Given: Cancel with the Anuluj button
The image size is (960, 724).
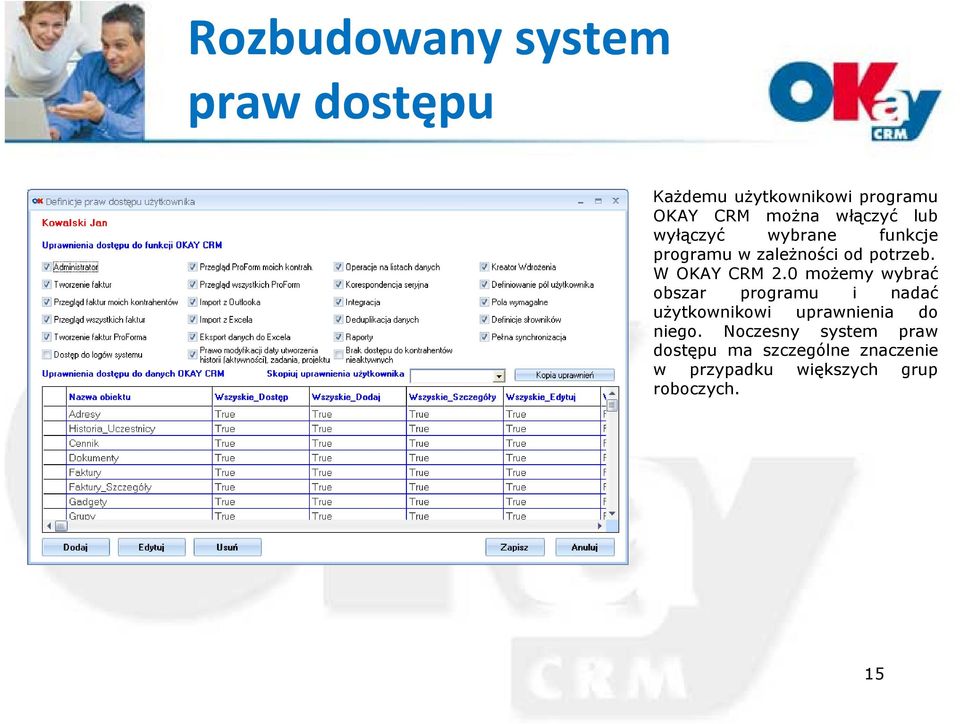Looking at the screenshot, I should point(585,547).
